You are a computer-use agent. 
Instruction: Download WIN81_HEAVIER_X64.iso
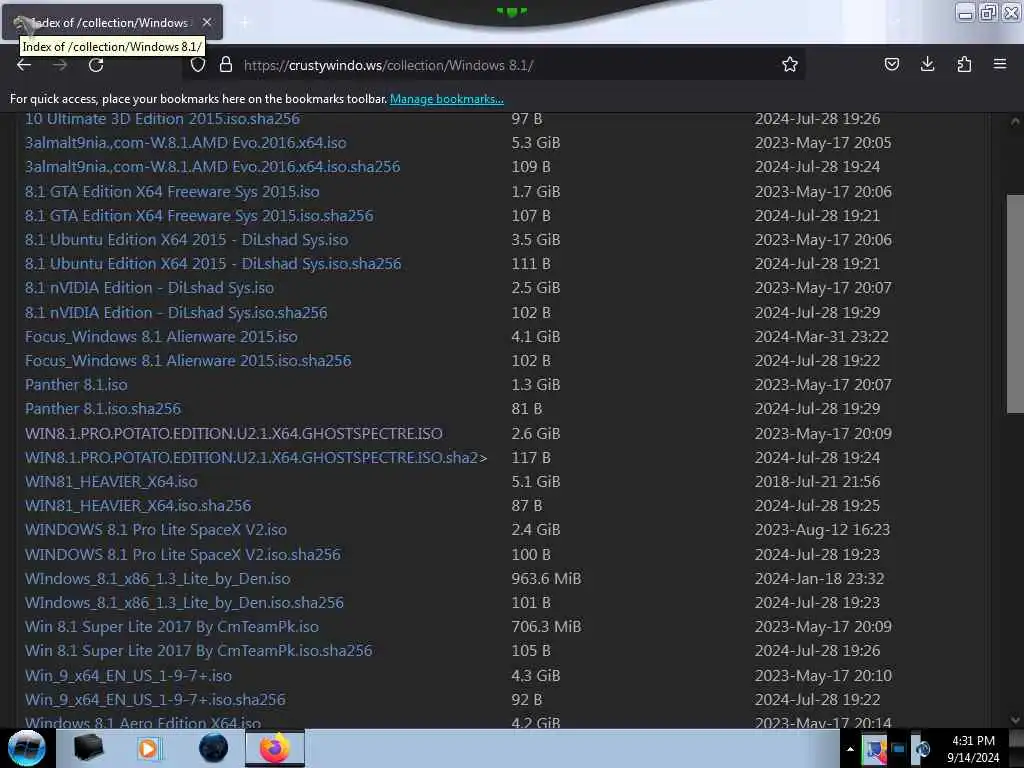click(x=111, y=482)
